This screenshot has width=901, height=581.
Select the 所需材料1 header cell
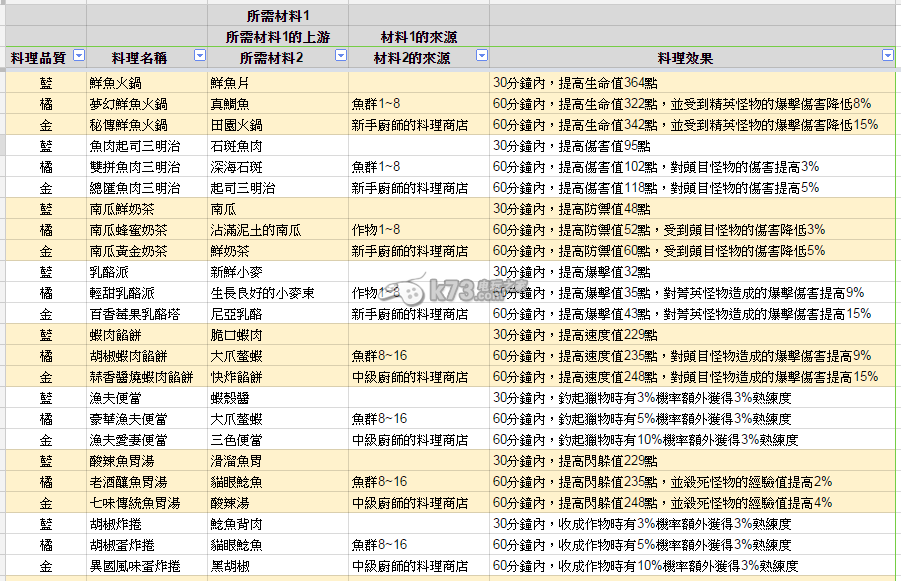277,15
